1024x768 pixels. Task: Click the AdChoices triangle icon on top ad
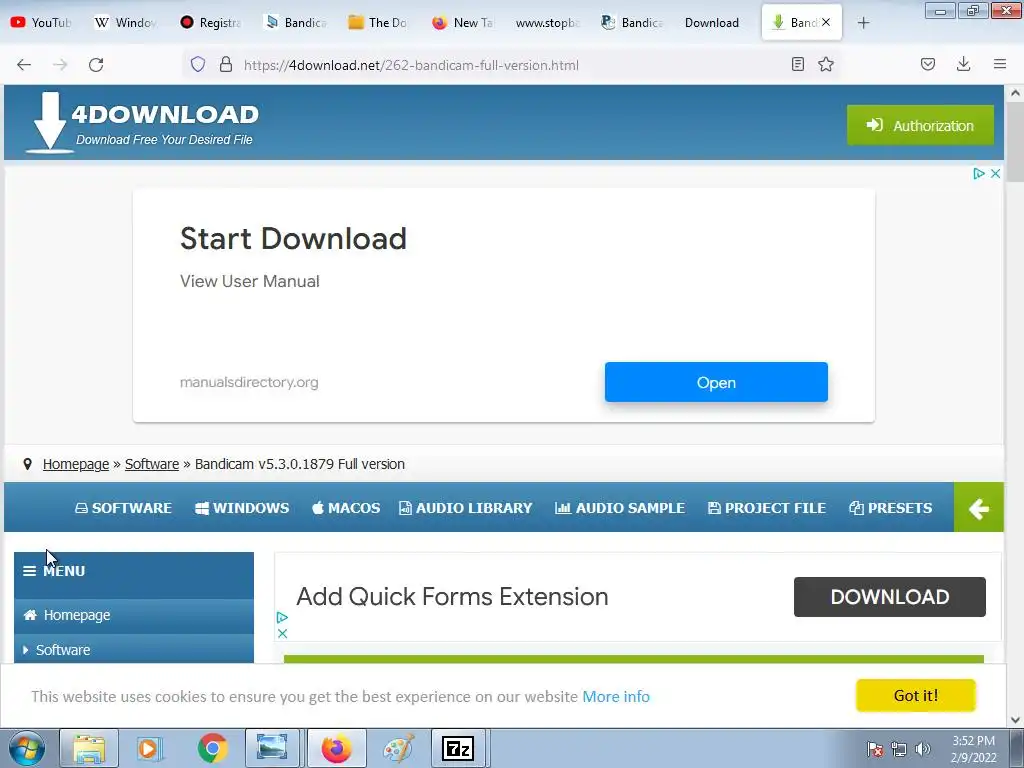pos(978,173)
